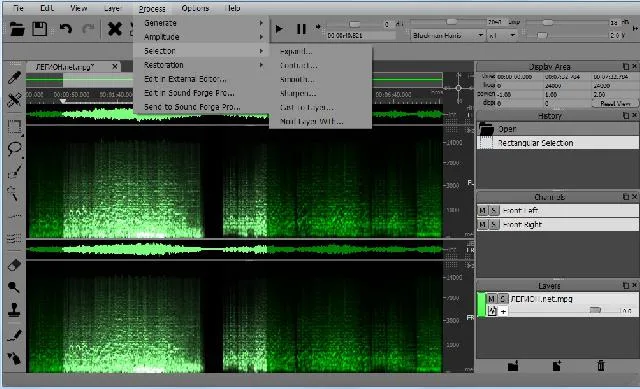
Task: Select the Brush selection tool
Action: click(14, 172)
